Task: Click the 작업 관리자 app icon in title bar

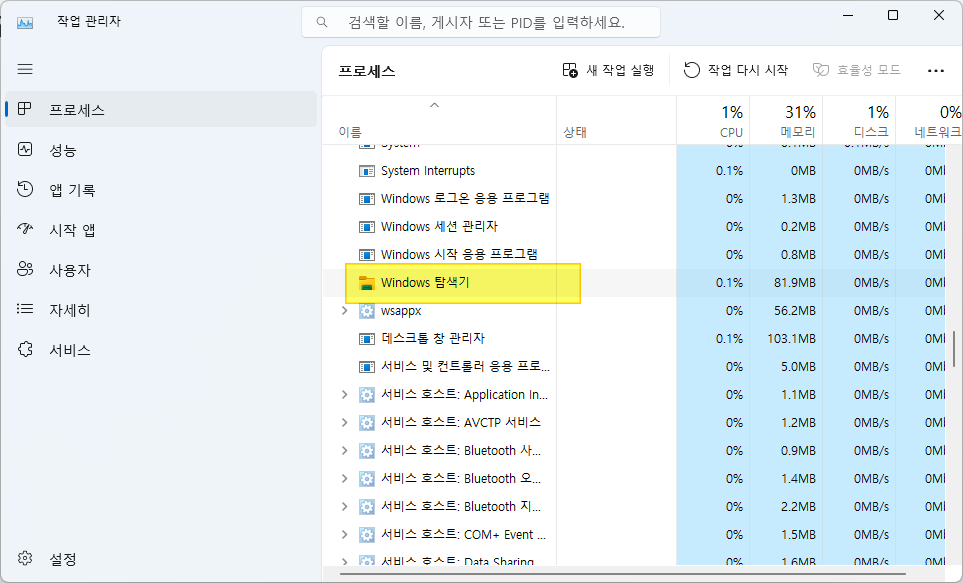Action: (x=25, y=22)
